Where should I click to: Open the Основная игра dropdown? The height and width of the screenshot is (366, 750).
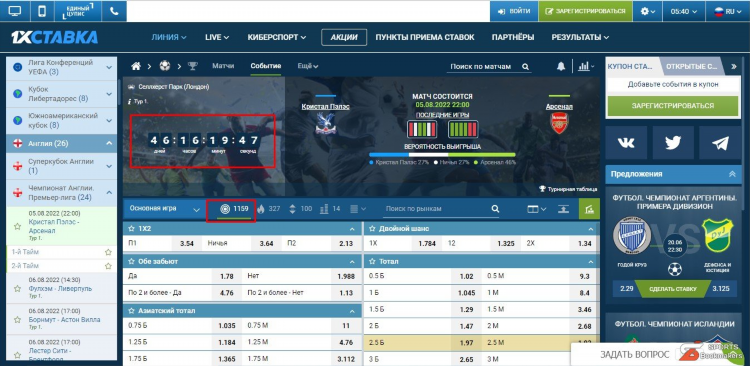(165, 209)
